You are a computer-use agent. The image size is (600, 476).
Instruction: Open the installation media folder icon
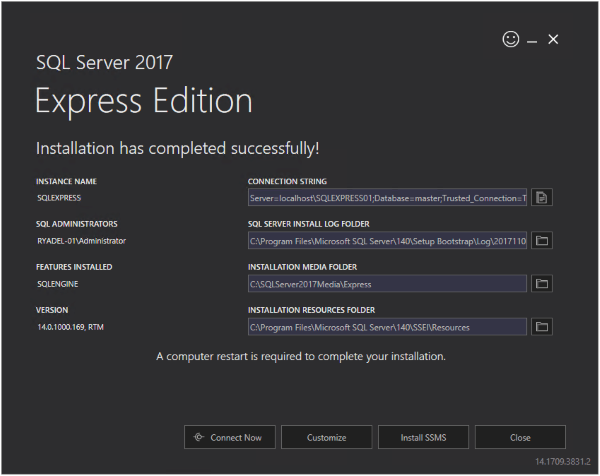pos(541,284)
